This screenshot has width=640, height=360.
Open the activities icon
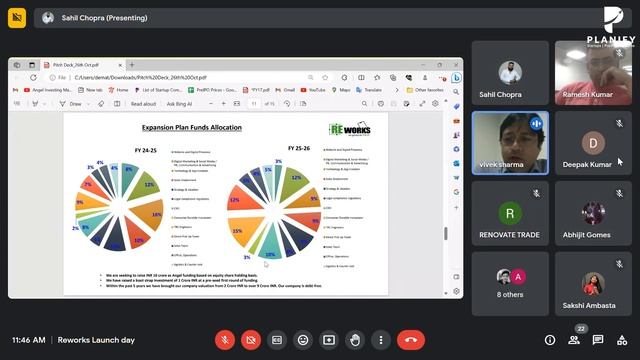point(622,340)
